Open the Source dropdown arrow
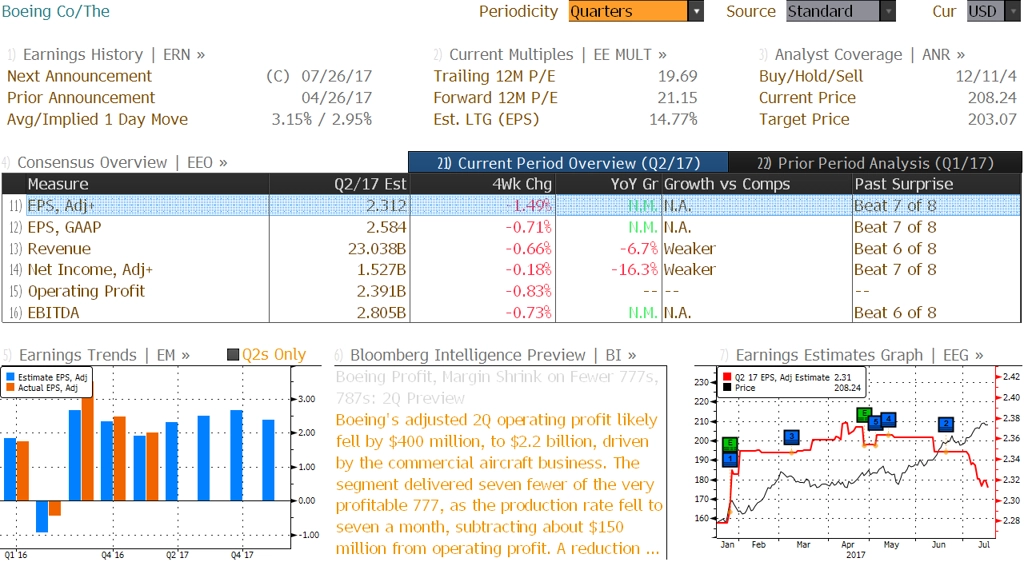 (x=888, y=12)
